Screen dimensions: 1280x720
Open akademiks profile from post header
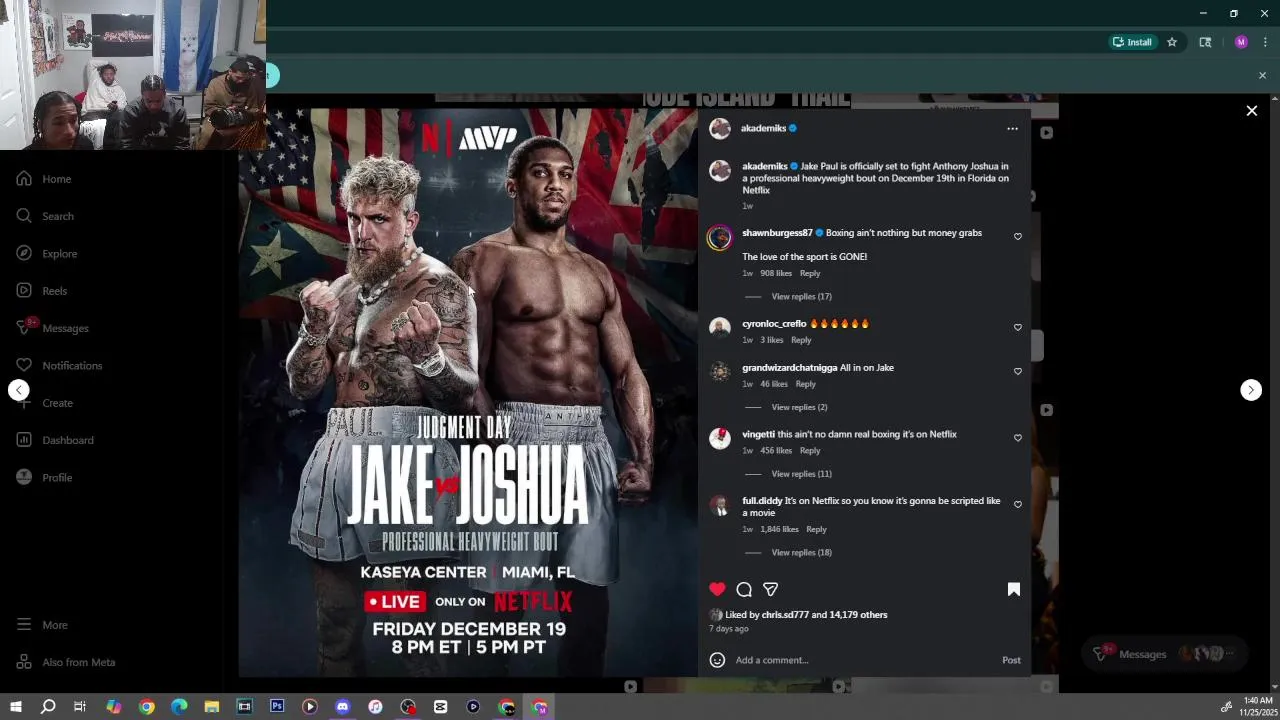tap(763, 129)
